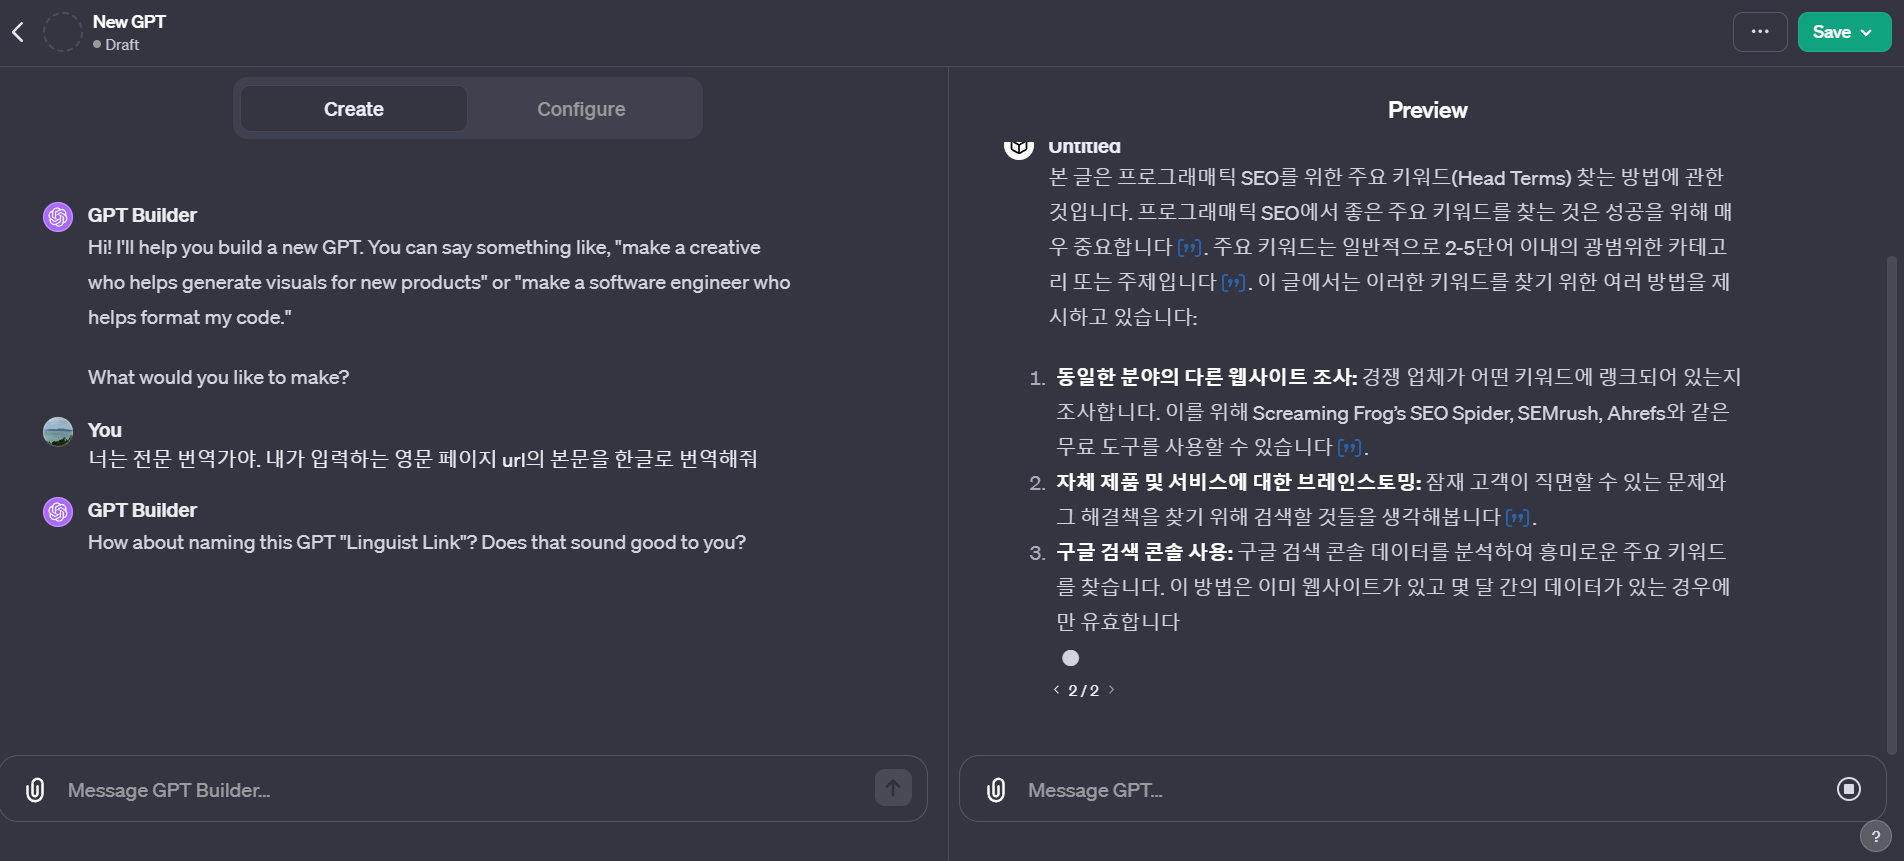Select the Create tab

click(x=352, y=108)
